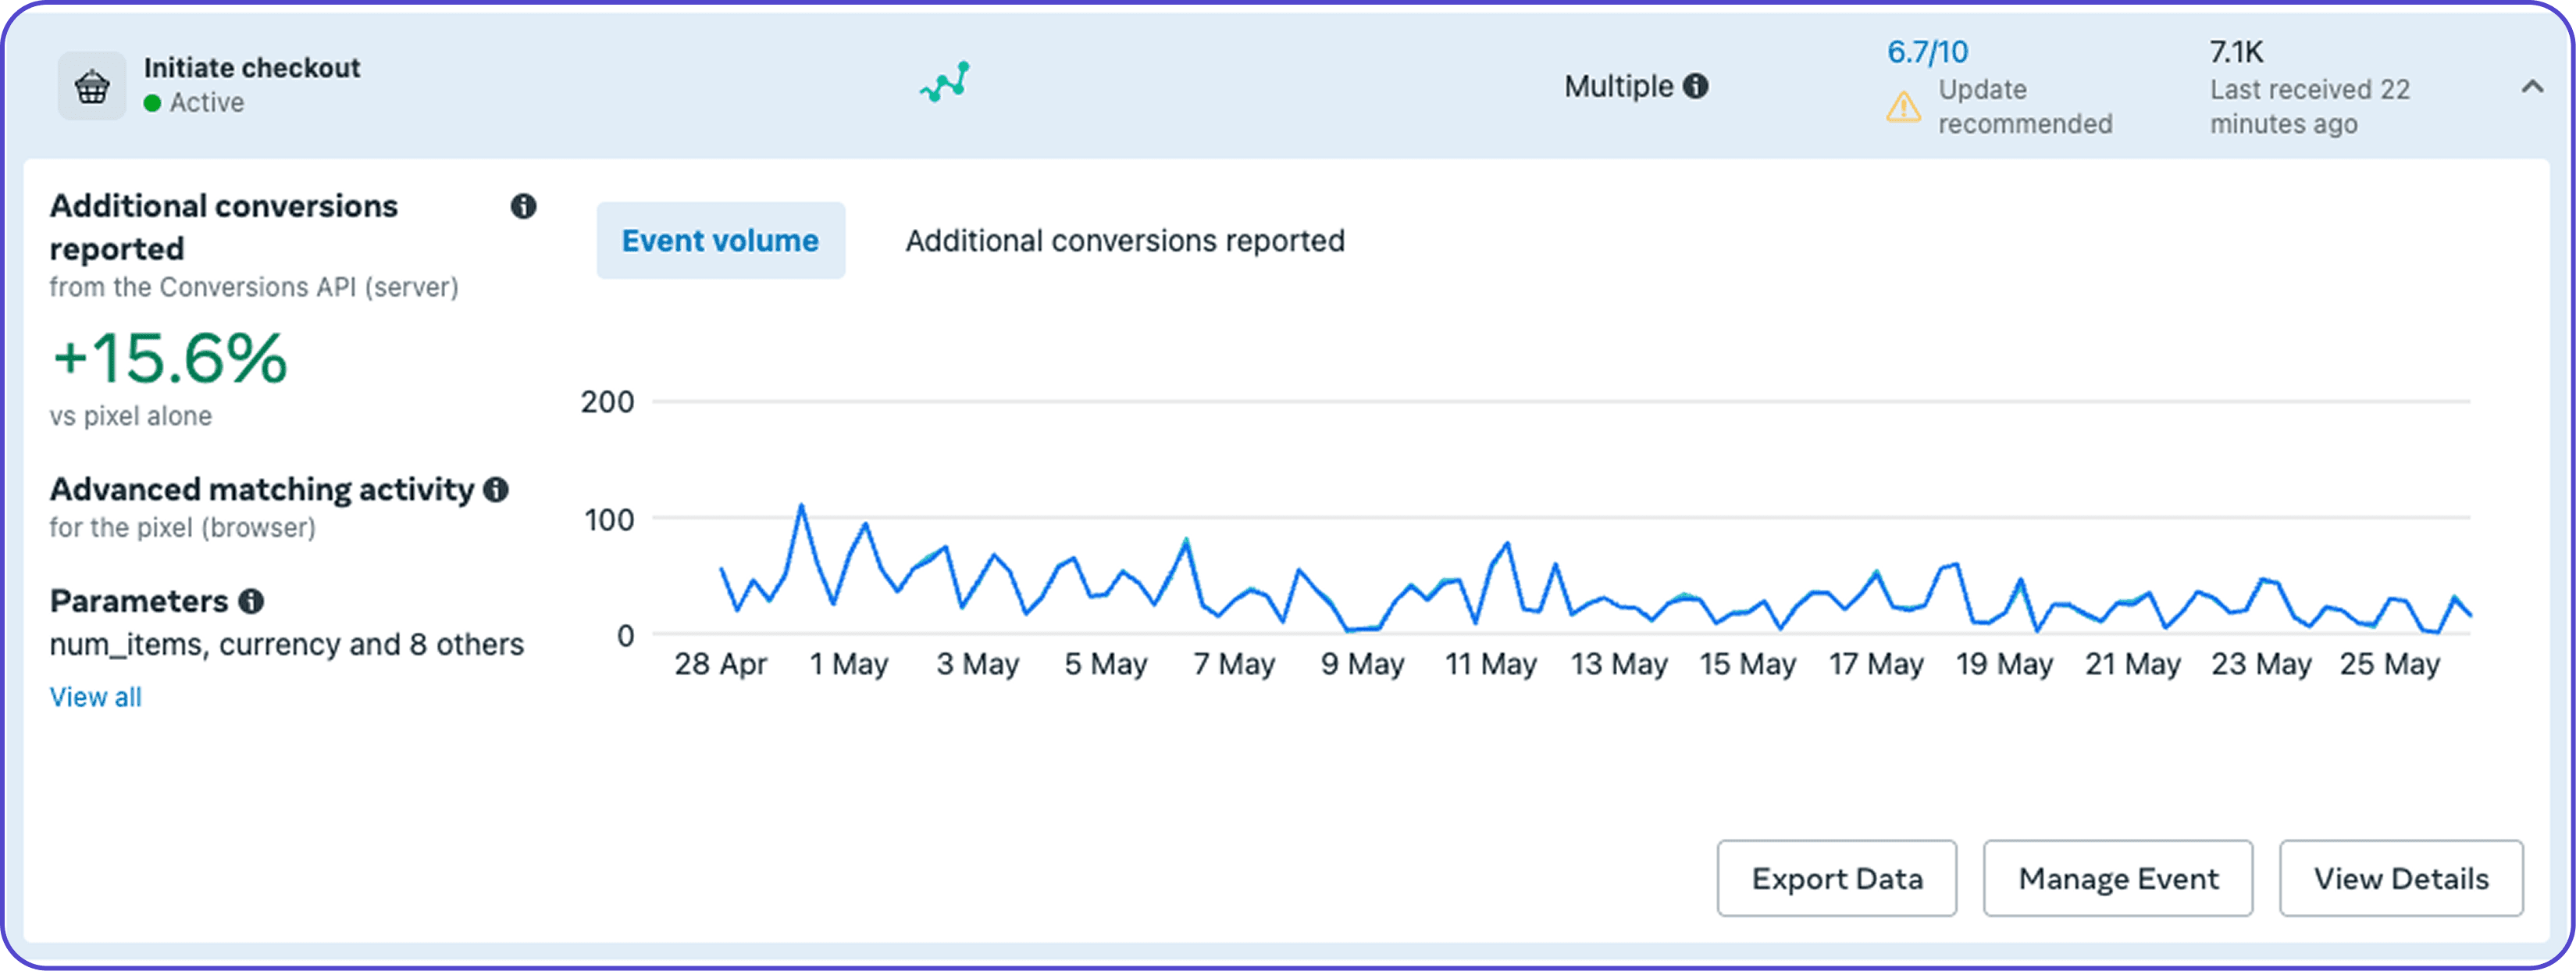Click chart peak near 30 April
Viewport: 2576px width, 971px height.
point(801,507)
